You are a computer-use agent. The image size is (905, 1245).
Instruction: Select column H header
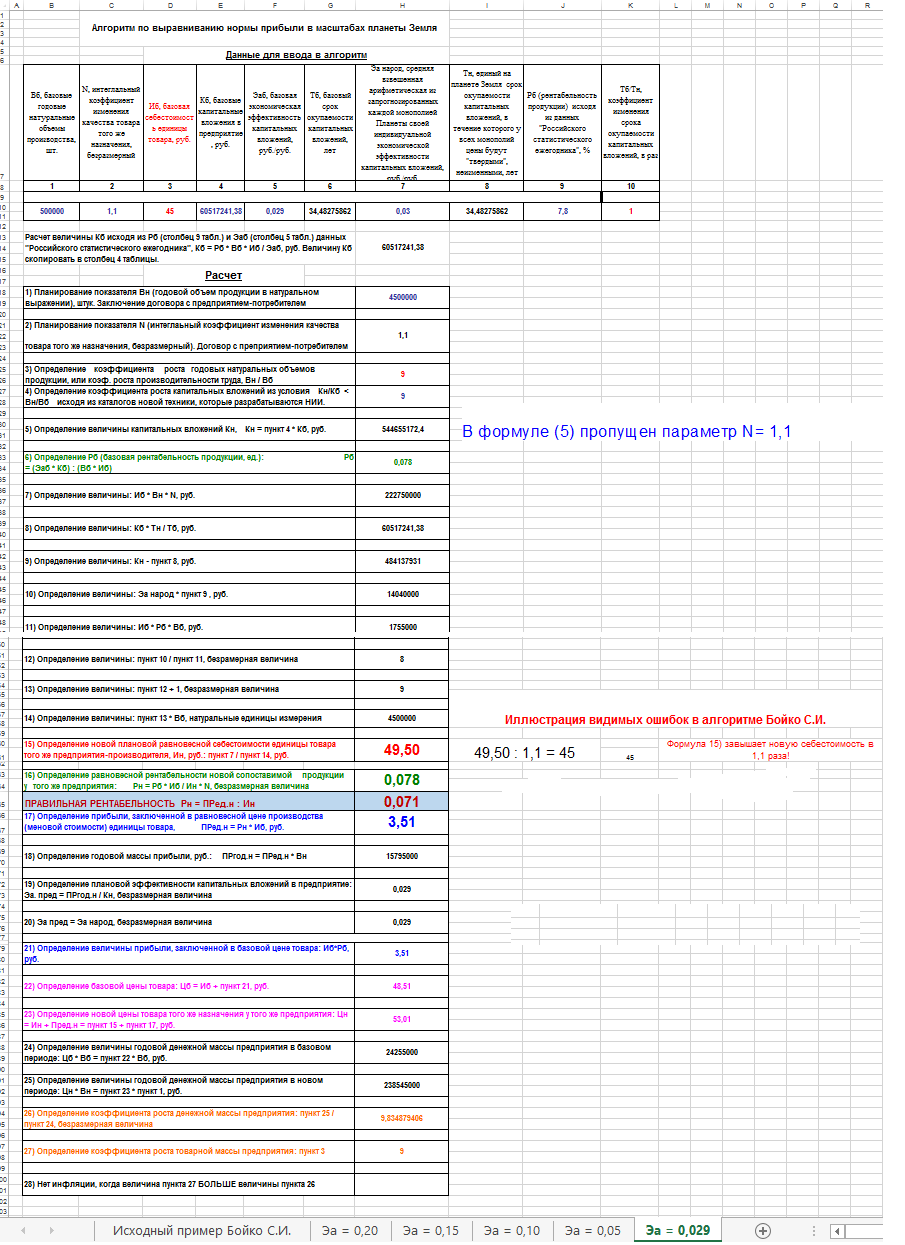coord(402,5)
